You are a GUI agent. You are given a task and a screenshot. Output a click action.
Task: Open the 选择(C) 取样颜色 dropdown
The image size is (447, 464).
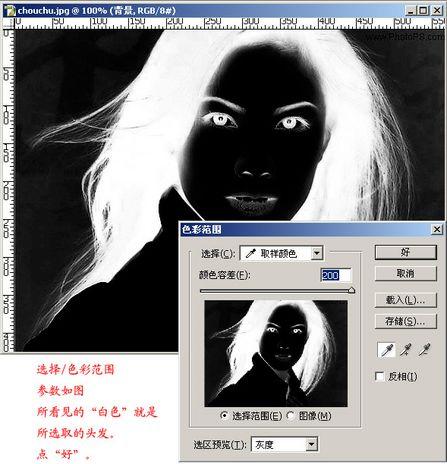click(281, 254)
